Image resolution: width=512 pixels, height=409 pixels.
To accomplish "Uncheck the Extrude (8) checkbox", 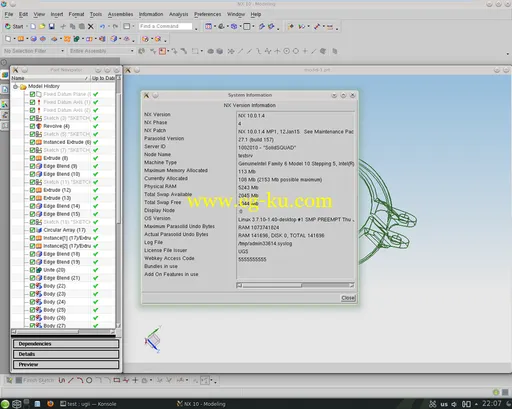I will point(32,158).
